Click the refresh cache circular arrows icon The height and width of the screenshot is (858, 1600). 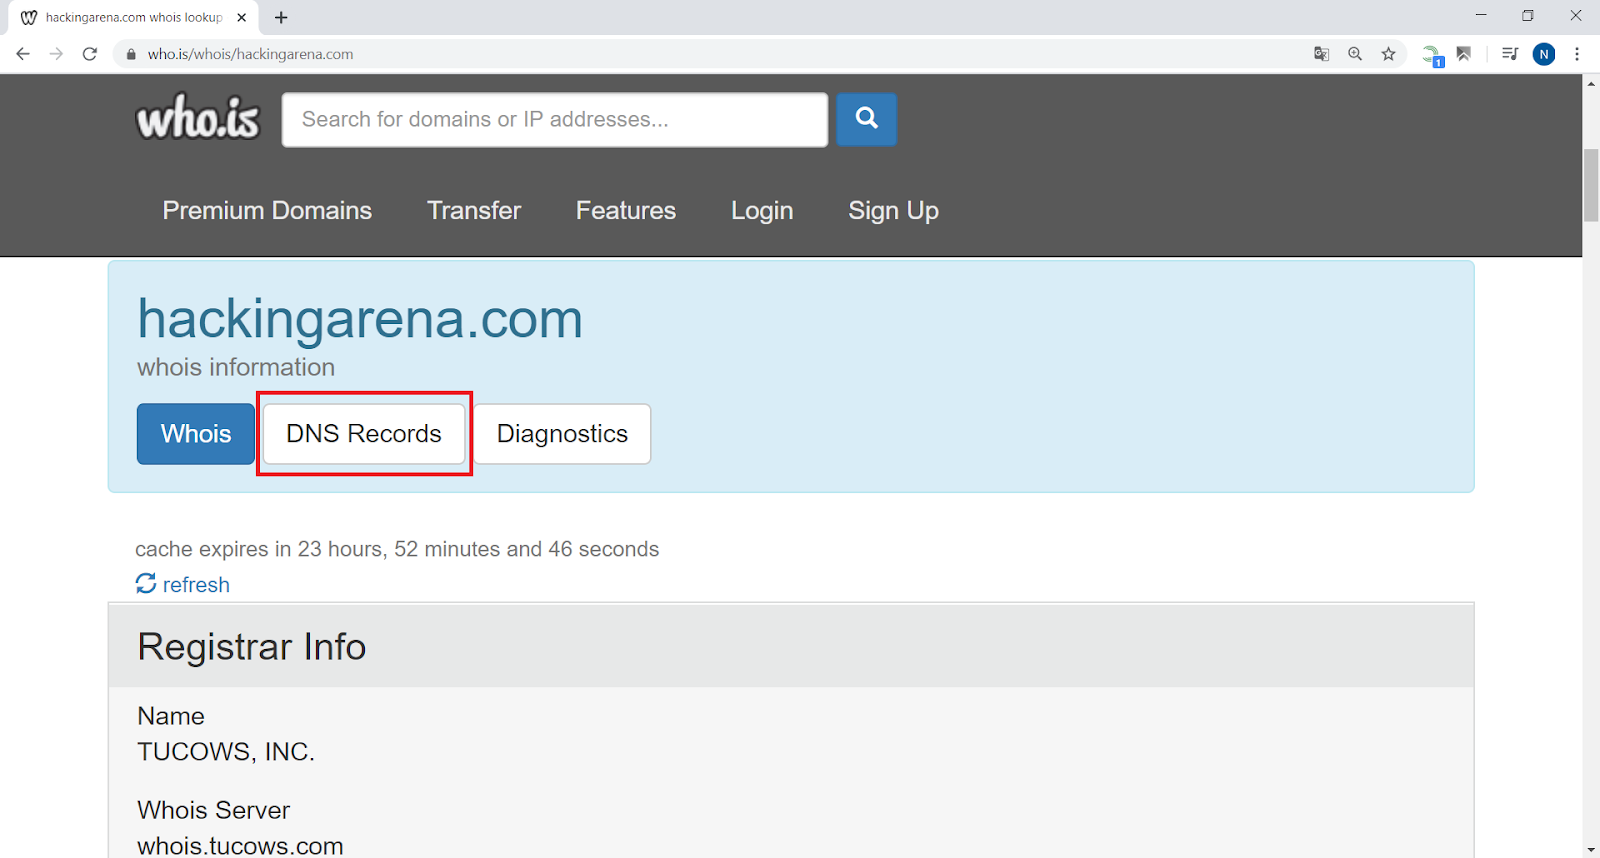pyautogui.click(x=146, y=583)
